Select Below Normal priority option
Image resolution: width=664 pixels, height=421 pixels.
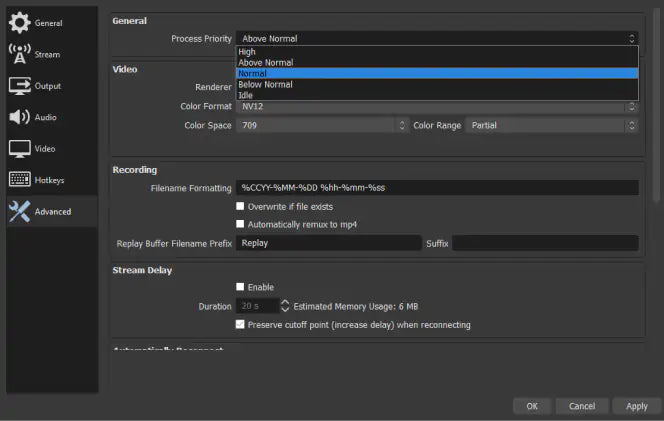pos(265,84)
